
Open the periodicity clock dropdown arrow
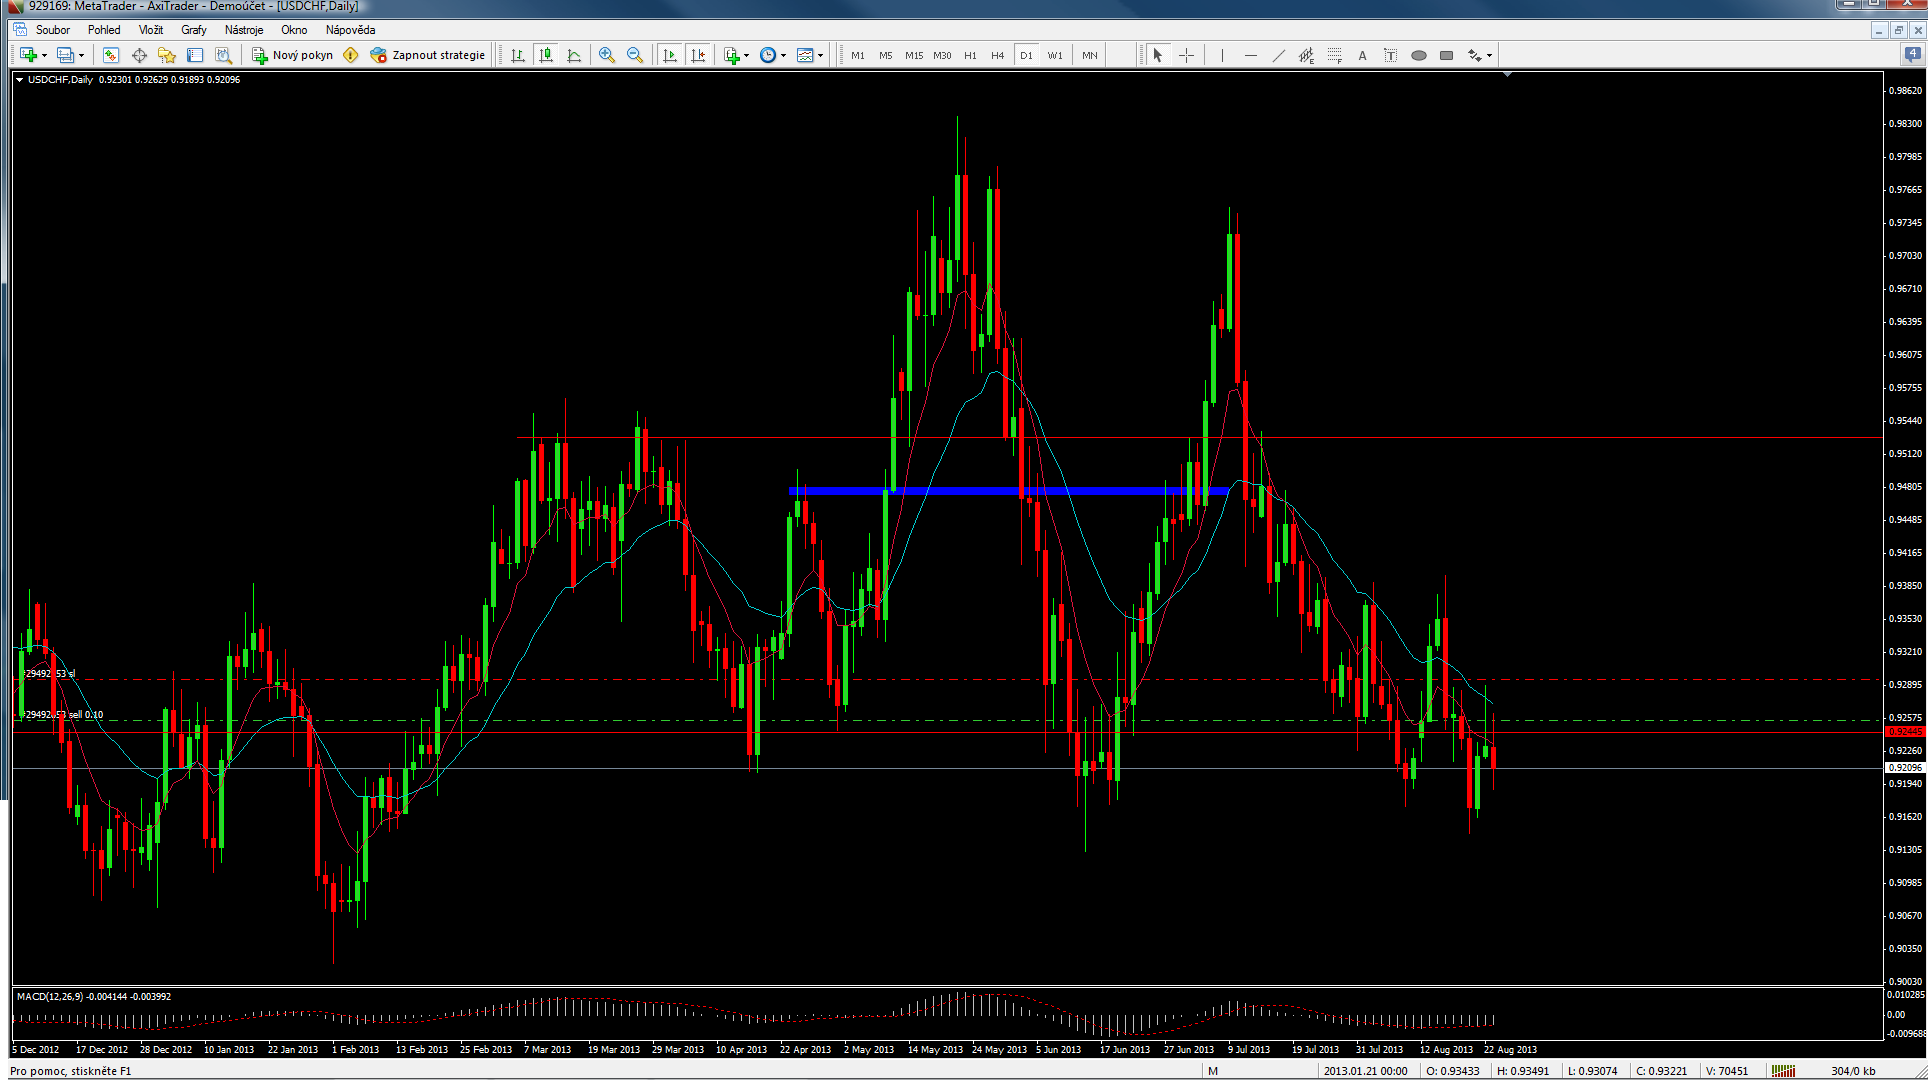pyautogui.click(x=783, y=56)
